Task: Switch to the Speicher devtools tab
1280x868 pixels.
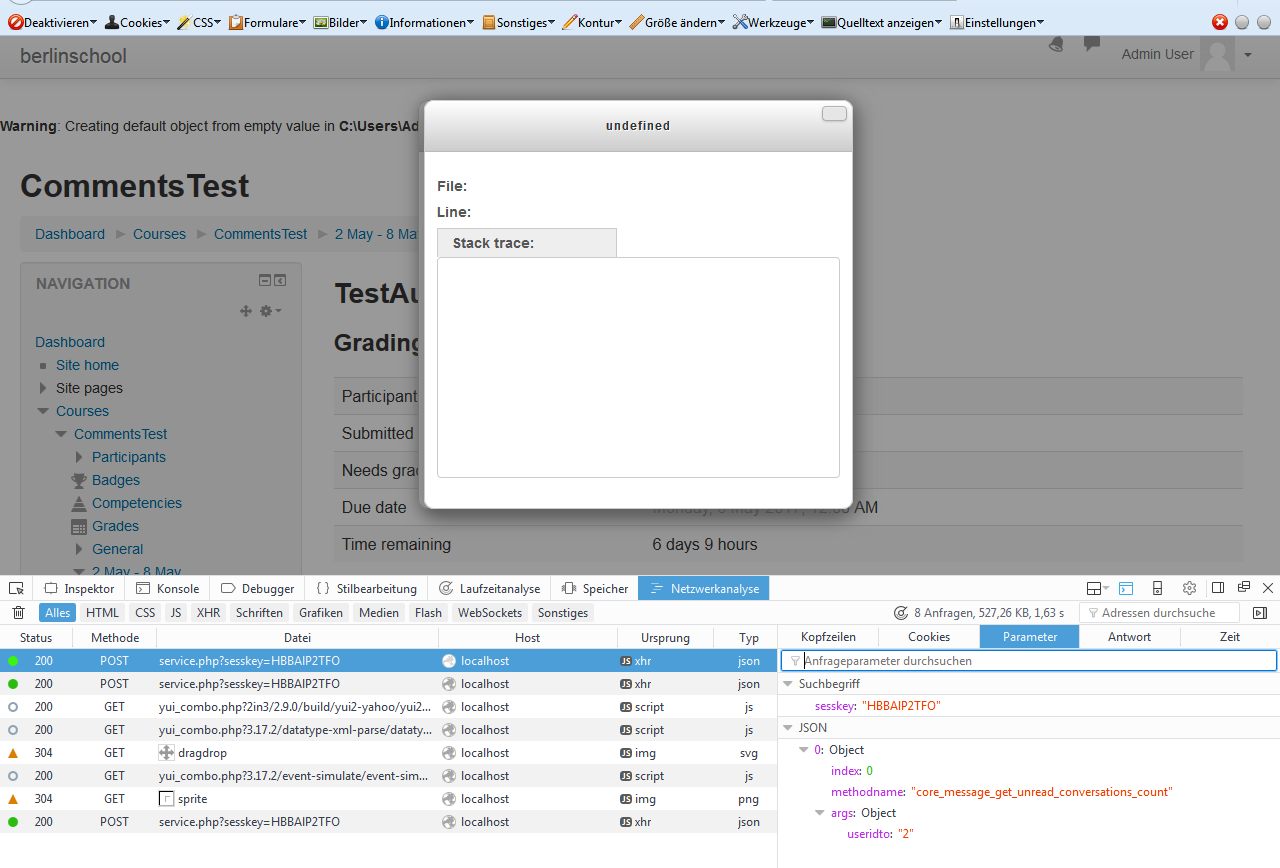Action: [x=595, y=588]
